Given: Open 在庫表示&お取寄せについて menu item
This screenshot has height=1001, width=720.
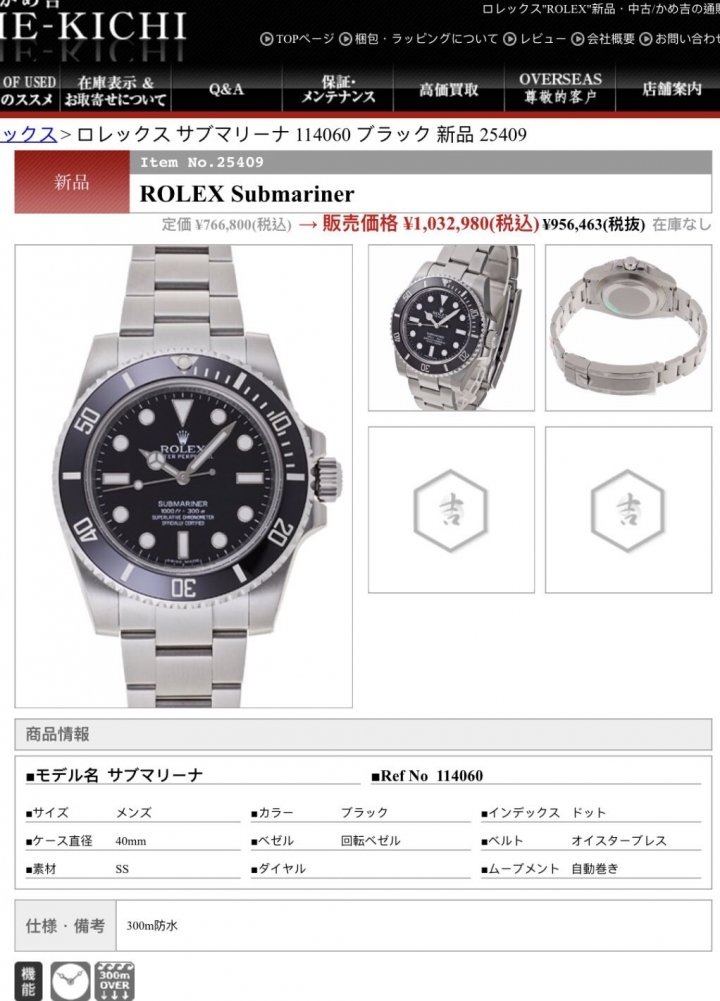Looking at the screenshot, I should pos(116,91).
